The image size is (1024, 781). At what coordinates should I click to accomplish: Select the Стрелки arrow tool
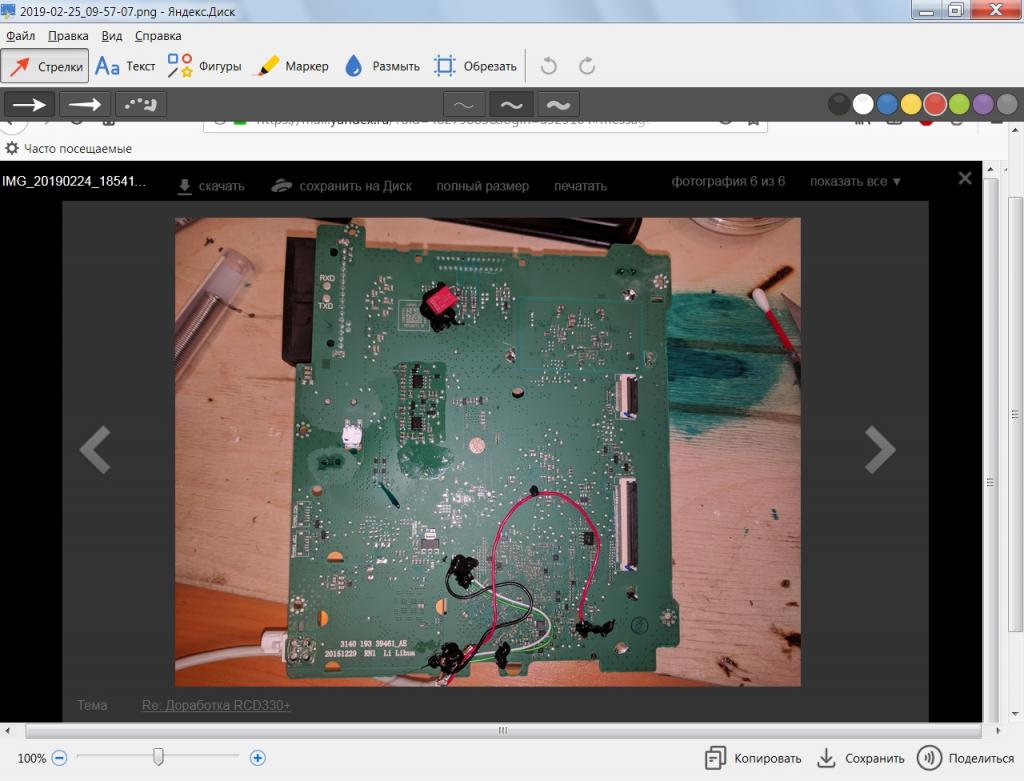click(x=44, y=66)
